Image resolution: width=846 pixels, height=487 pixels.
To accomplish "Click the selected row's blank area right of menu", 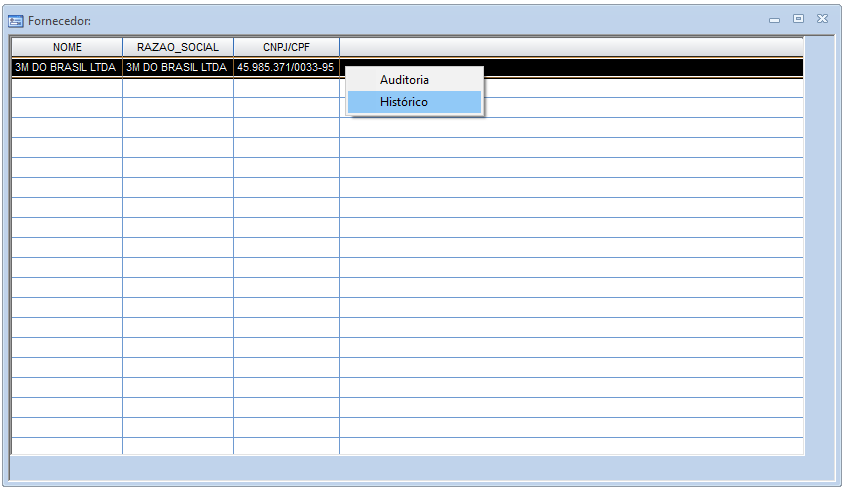I will (x=640, y=68).
